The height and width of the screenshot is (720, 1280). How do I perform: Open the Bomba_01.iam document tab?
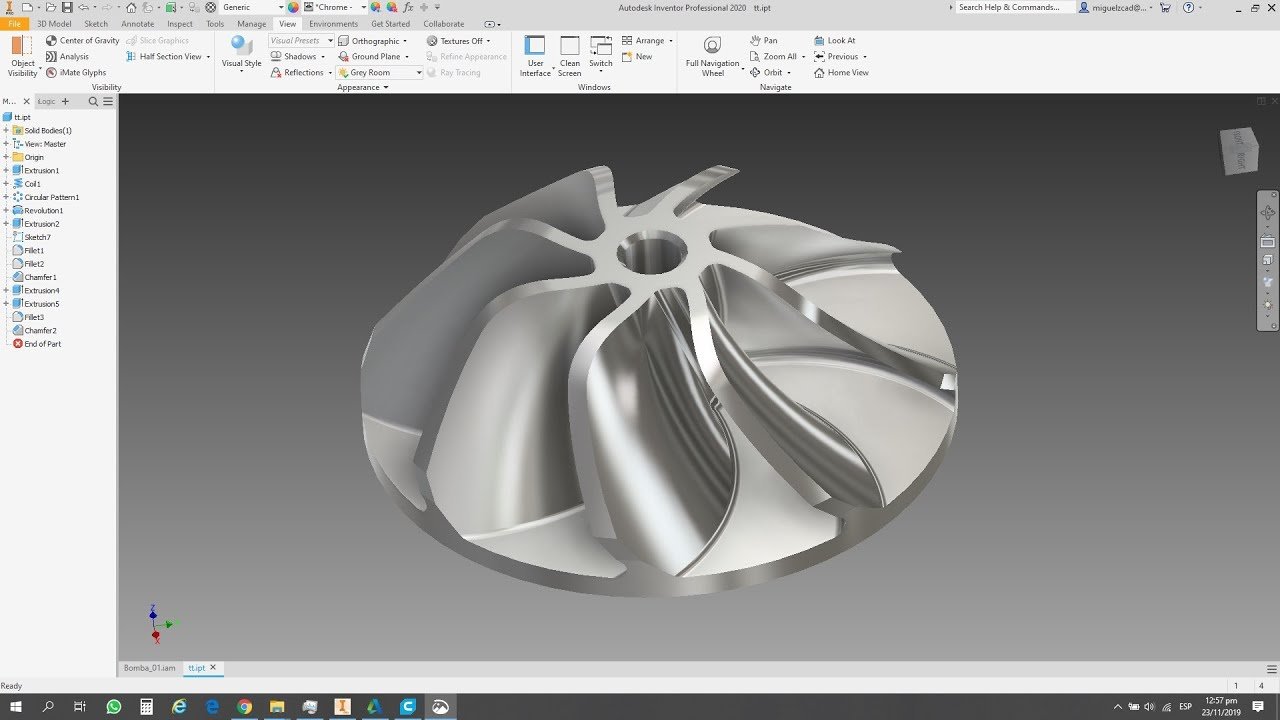tap(149, 668)
